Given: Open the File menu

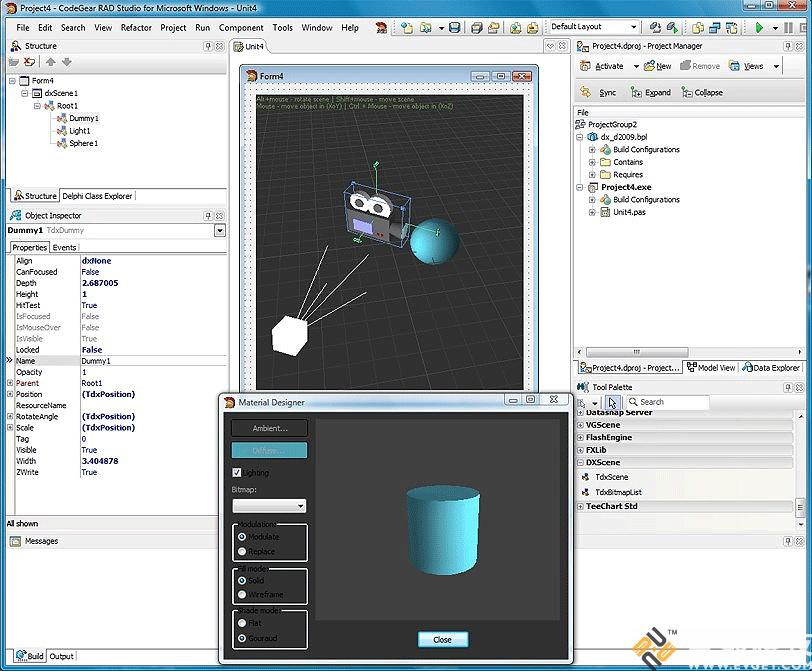Looking at the screenshot, I should click(23, 27).
